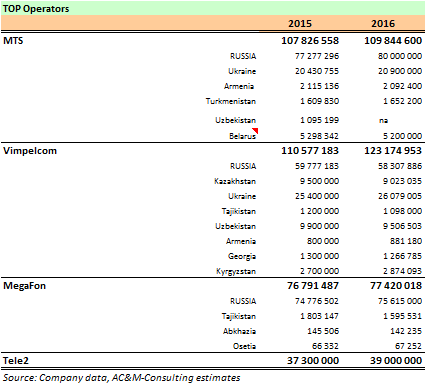Click the MTS operator row label
The height and width of the screenshot is (385, 425).
(13, 41)
